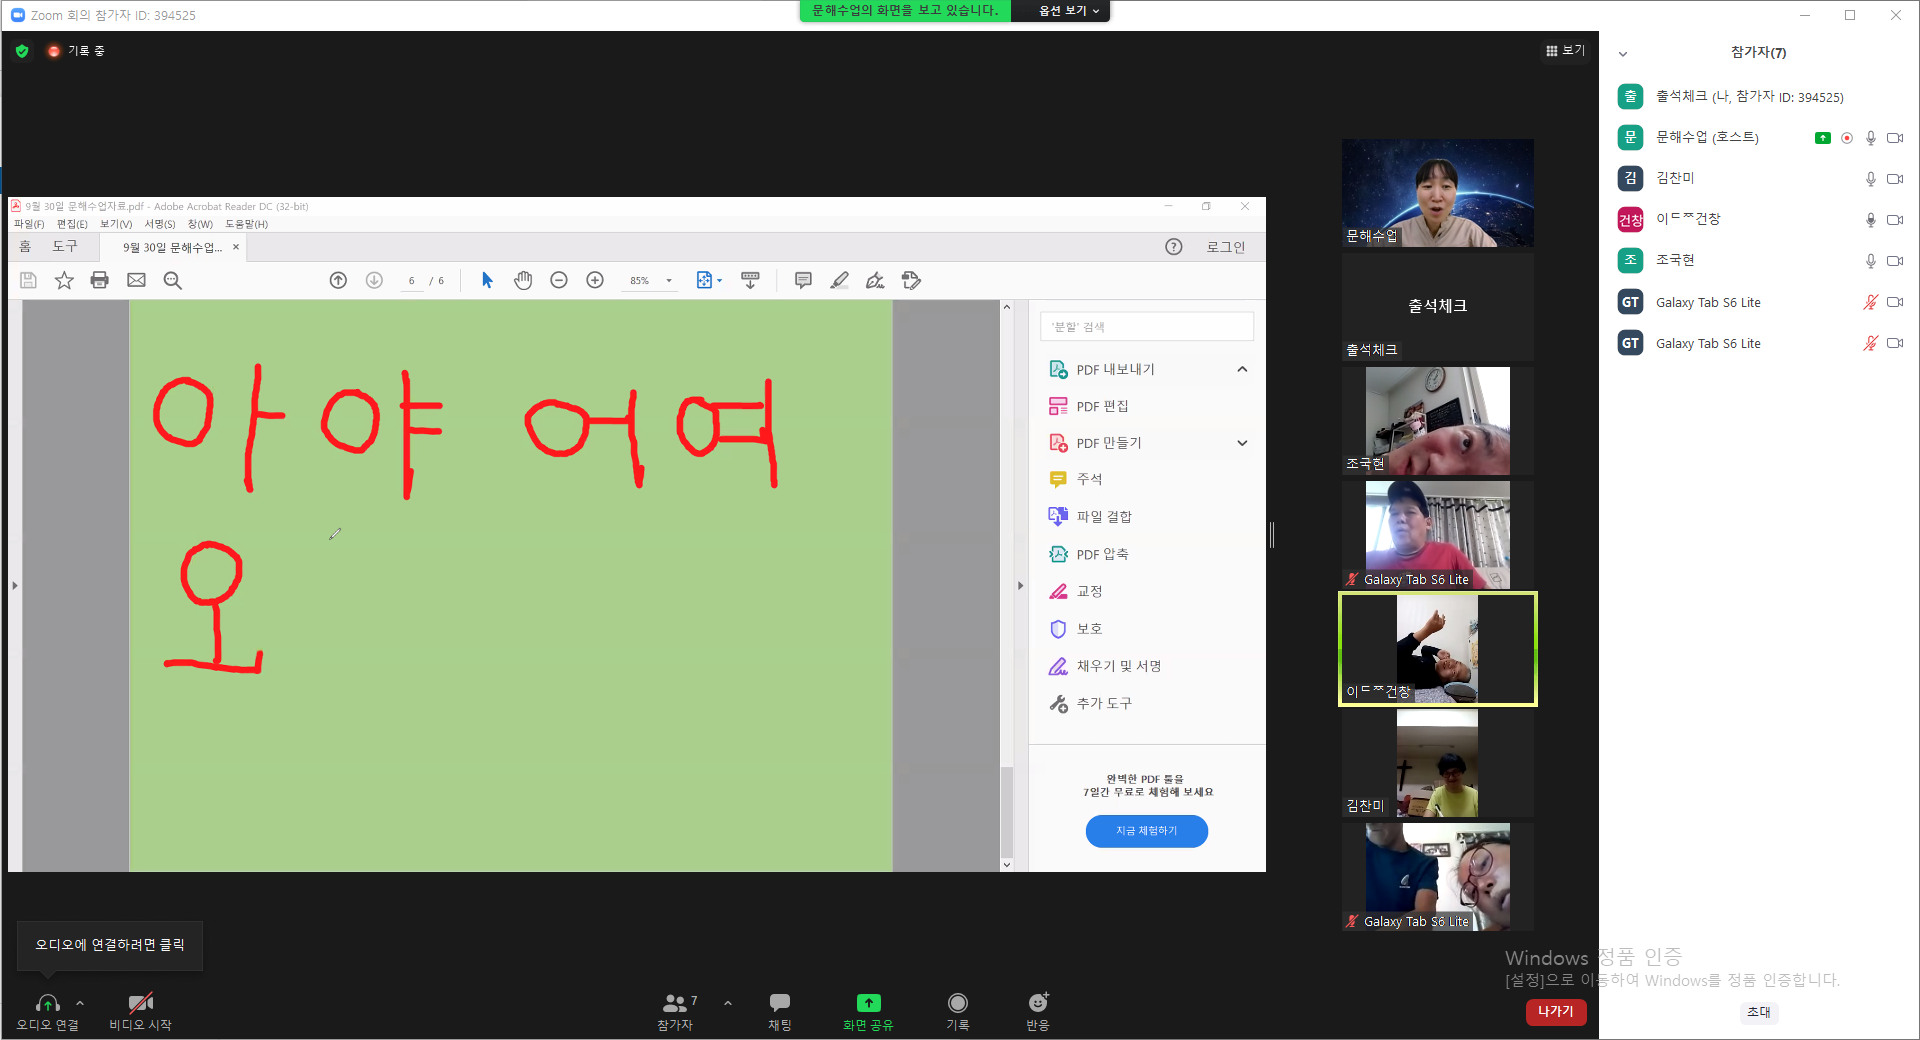The height and width of the screenshot is (1040, 1920).
Task: Click the red 나가기 leave button
Action: (x=1556, y=1012)
